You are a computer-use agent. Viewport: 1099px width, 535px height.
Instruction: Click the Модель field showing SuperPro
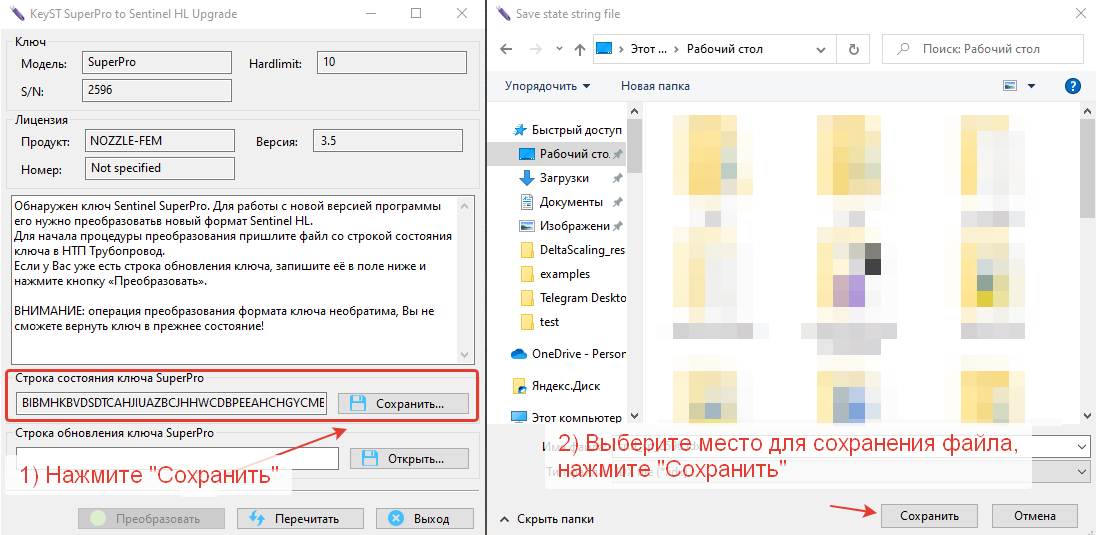157,62
